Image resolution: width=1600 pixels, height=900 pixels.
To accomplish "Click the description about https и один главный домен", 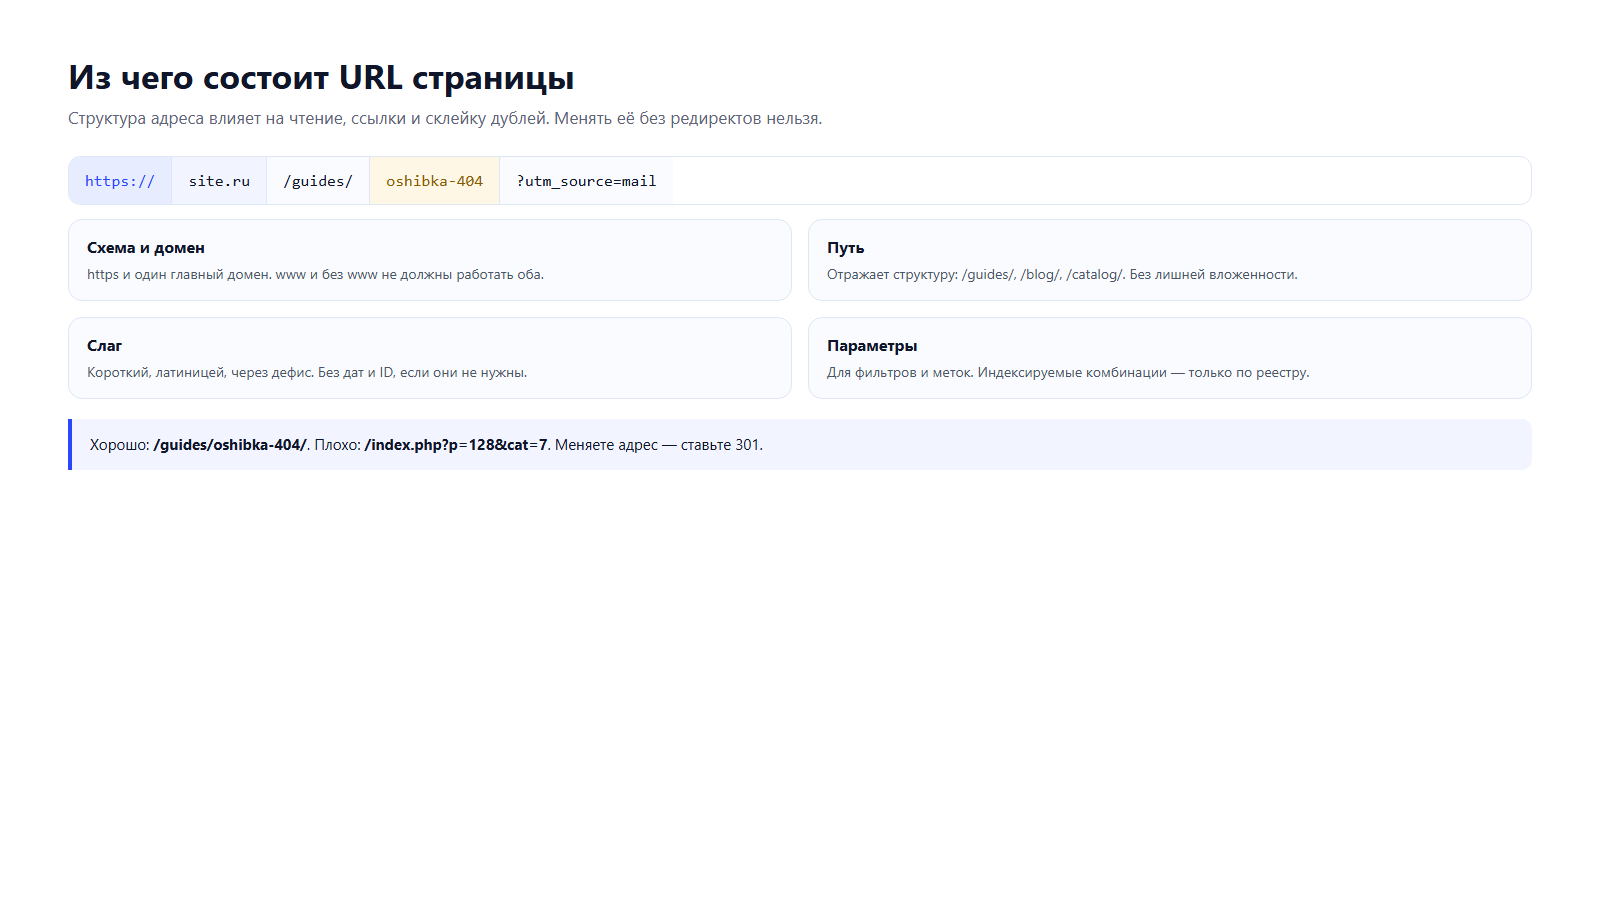I will click(315, 274).
